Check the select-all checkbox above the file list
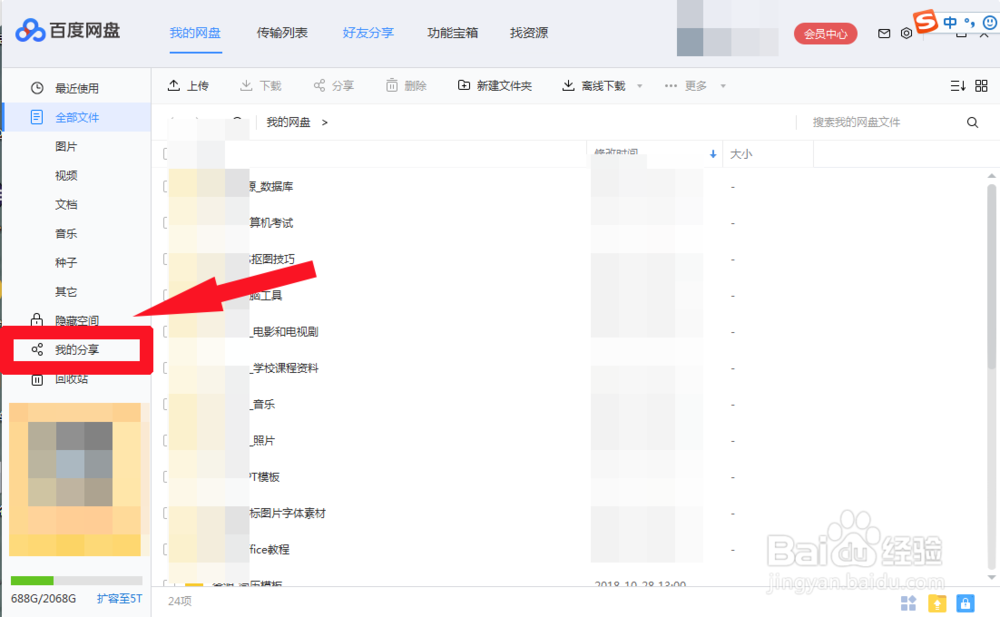The height and width of the screenshot is (617, 1000). point(166,155)
